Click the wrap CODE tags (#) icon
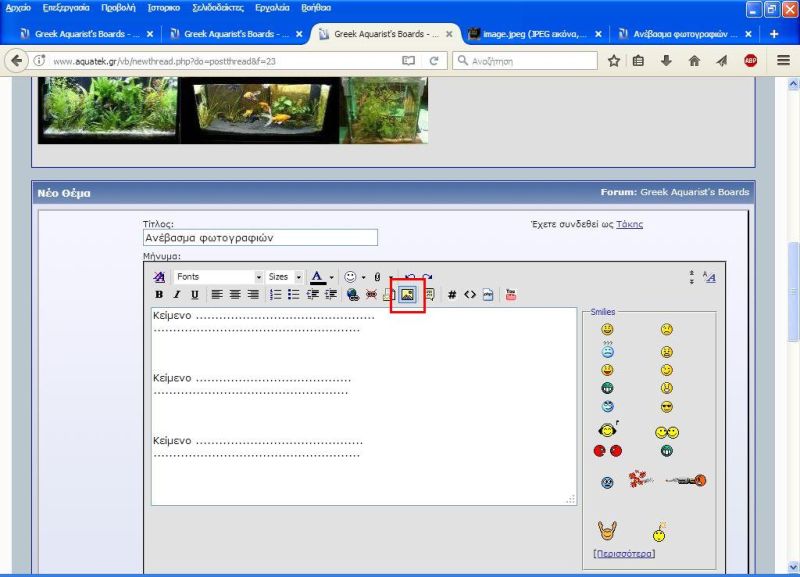800x577 pixels. point(452,295)
